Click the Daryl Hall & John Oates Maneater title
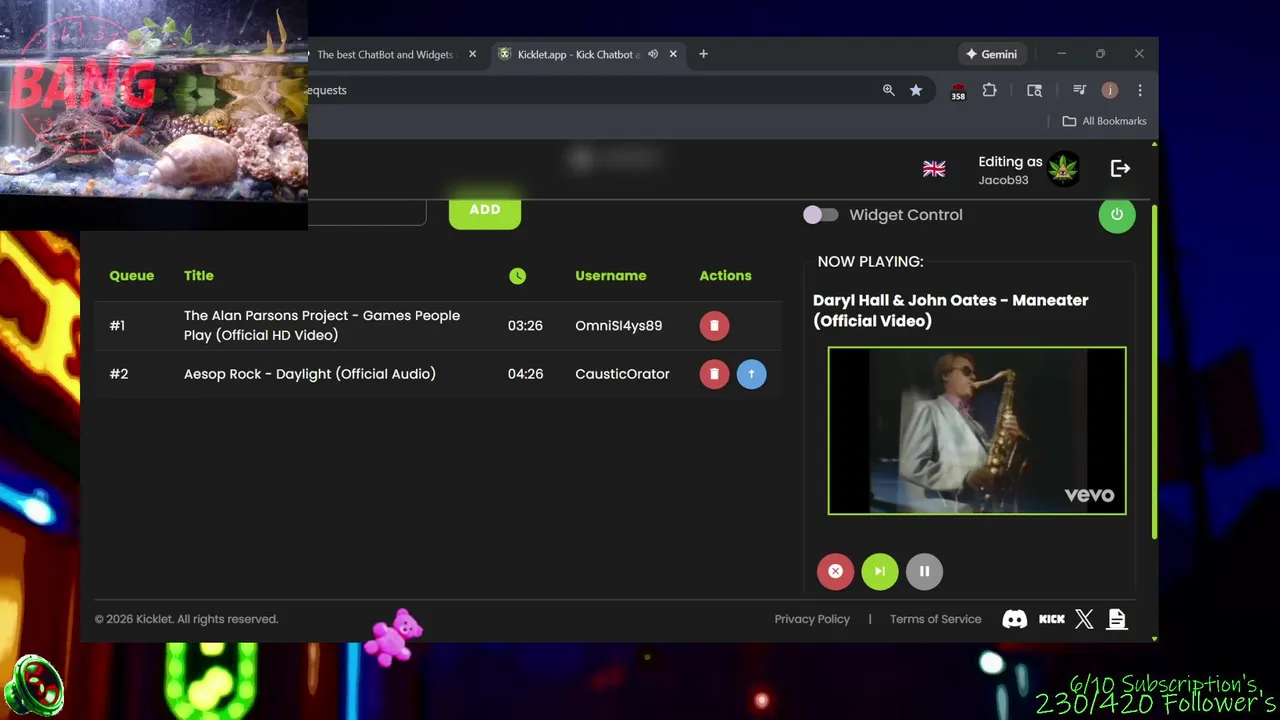 pos(950,310)
